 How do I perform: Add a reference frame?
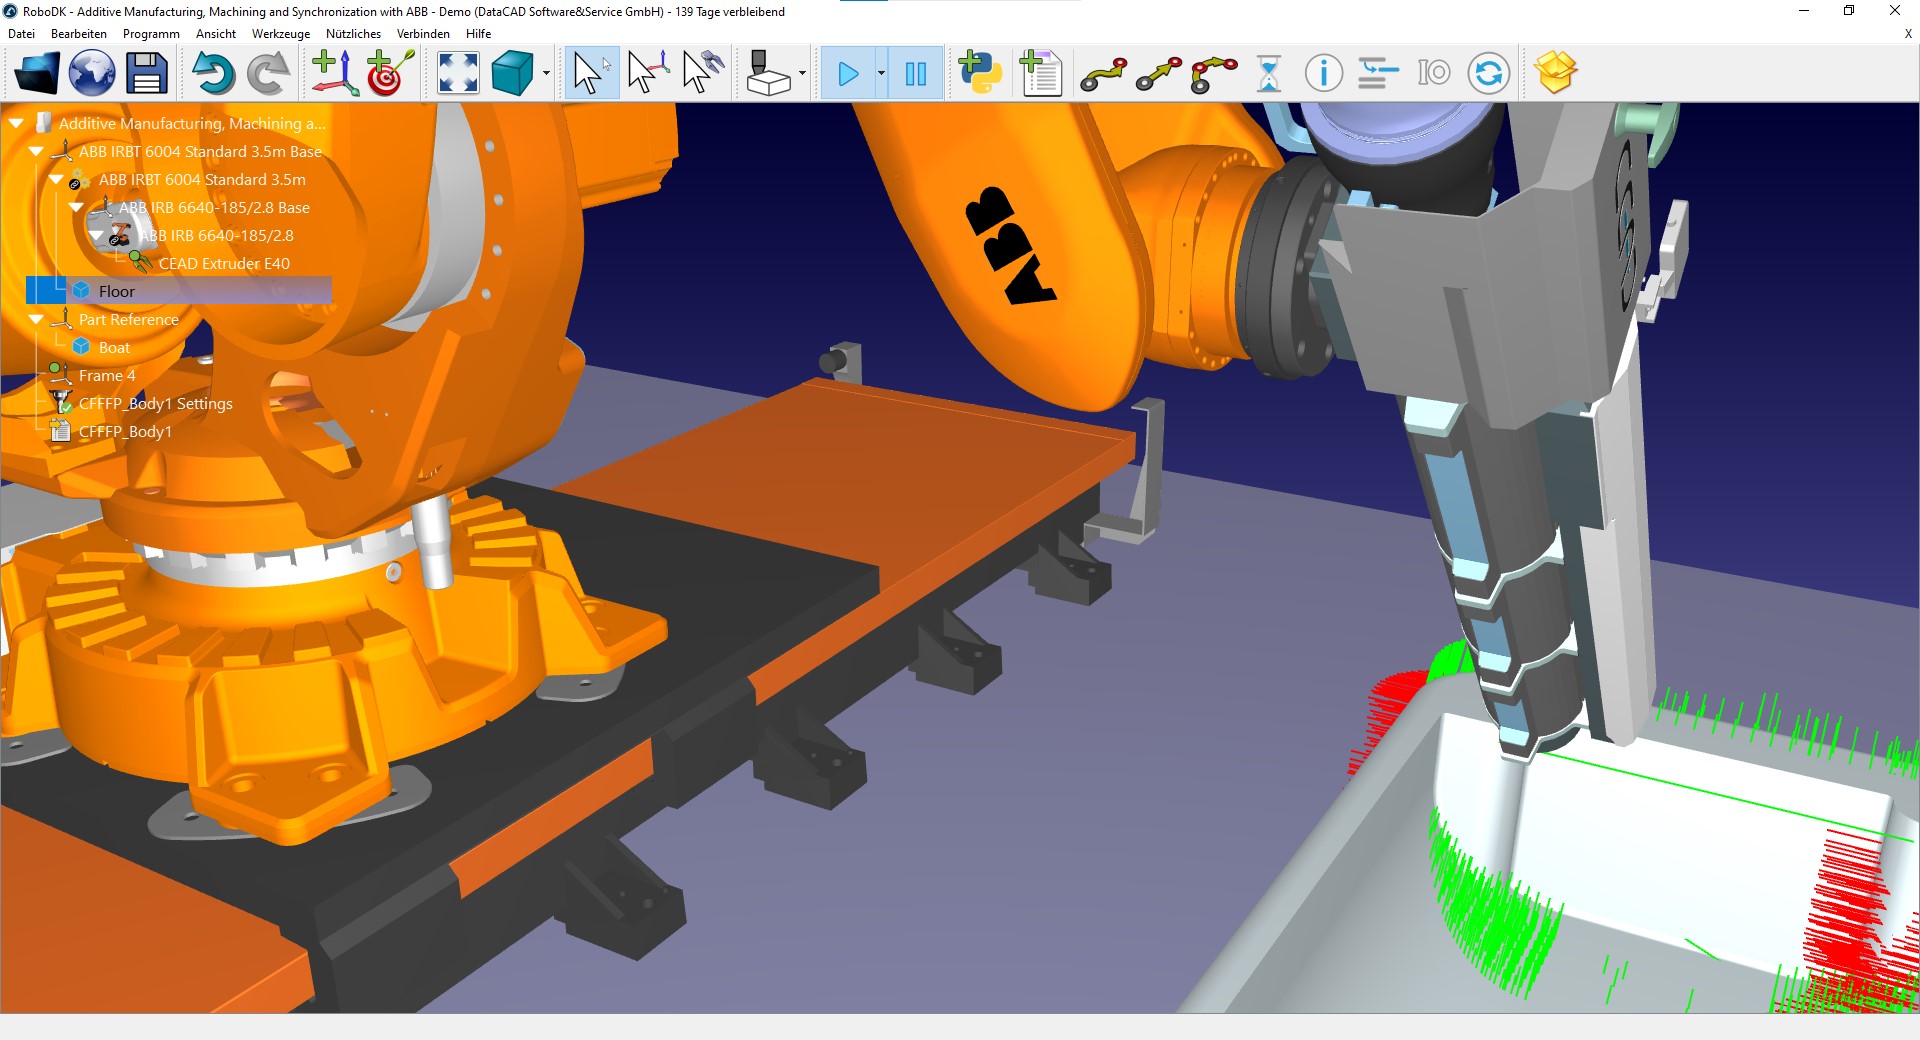pos(334,73)
